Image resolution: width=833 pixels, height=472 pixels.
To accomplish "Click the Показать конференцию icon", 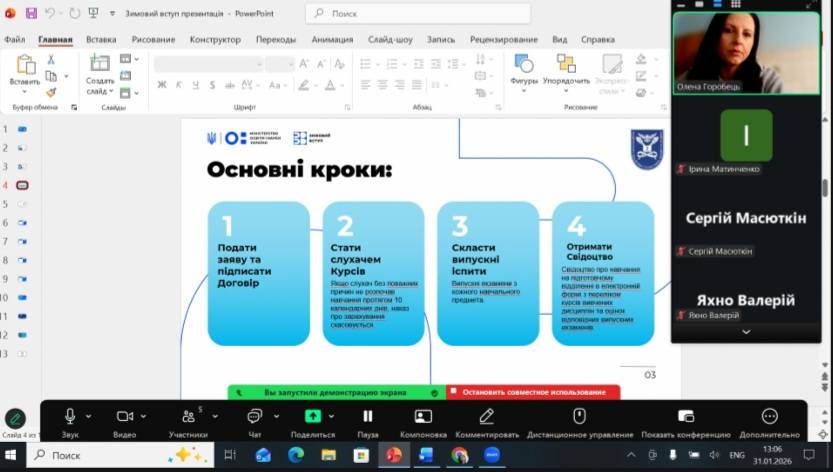I will click(x=685, y=416).
